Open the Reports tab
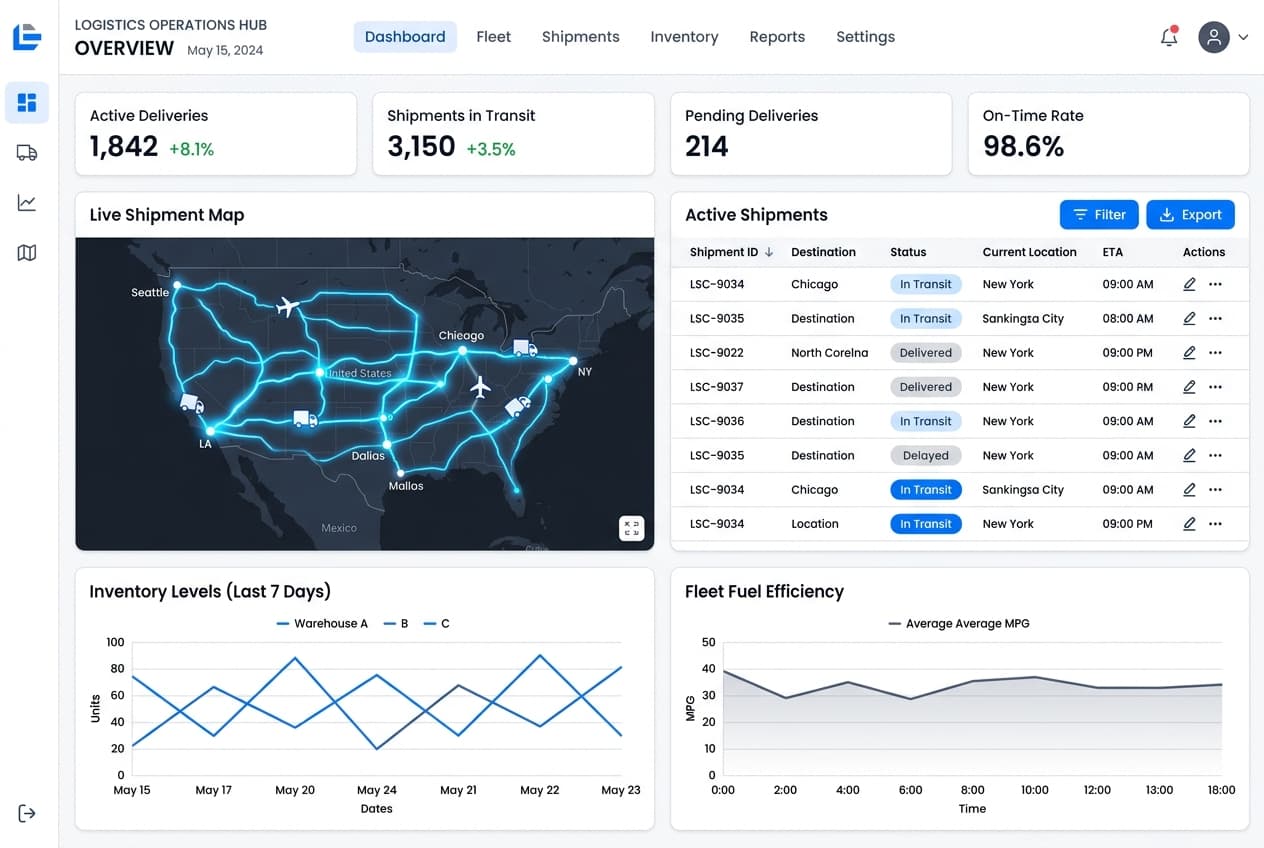This screenshot has width=1264, height=848. tap(777, 37)
